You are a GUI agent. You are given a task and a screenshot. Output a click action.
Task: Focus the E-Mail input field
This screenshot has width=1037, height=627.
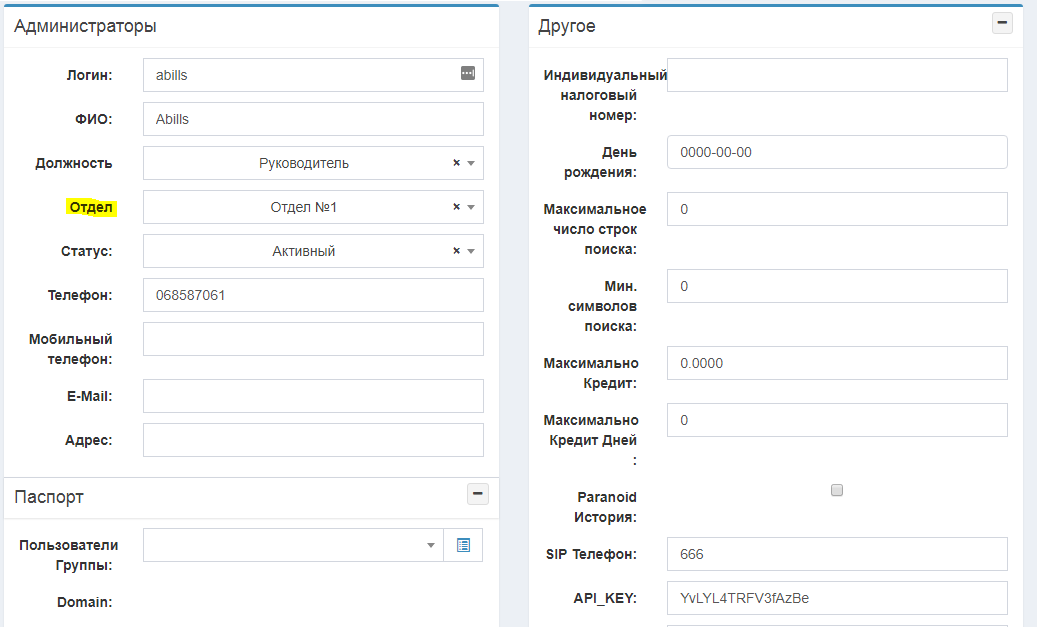tap(313, 396)
